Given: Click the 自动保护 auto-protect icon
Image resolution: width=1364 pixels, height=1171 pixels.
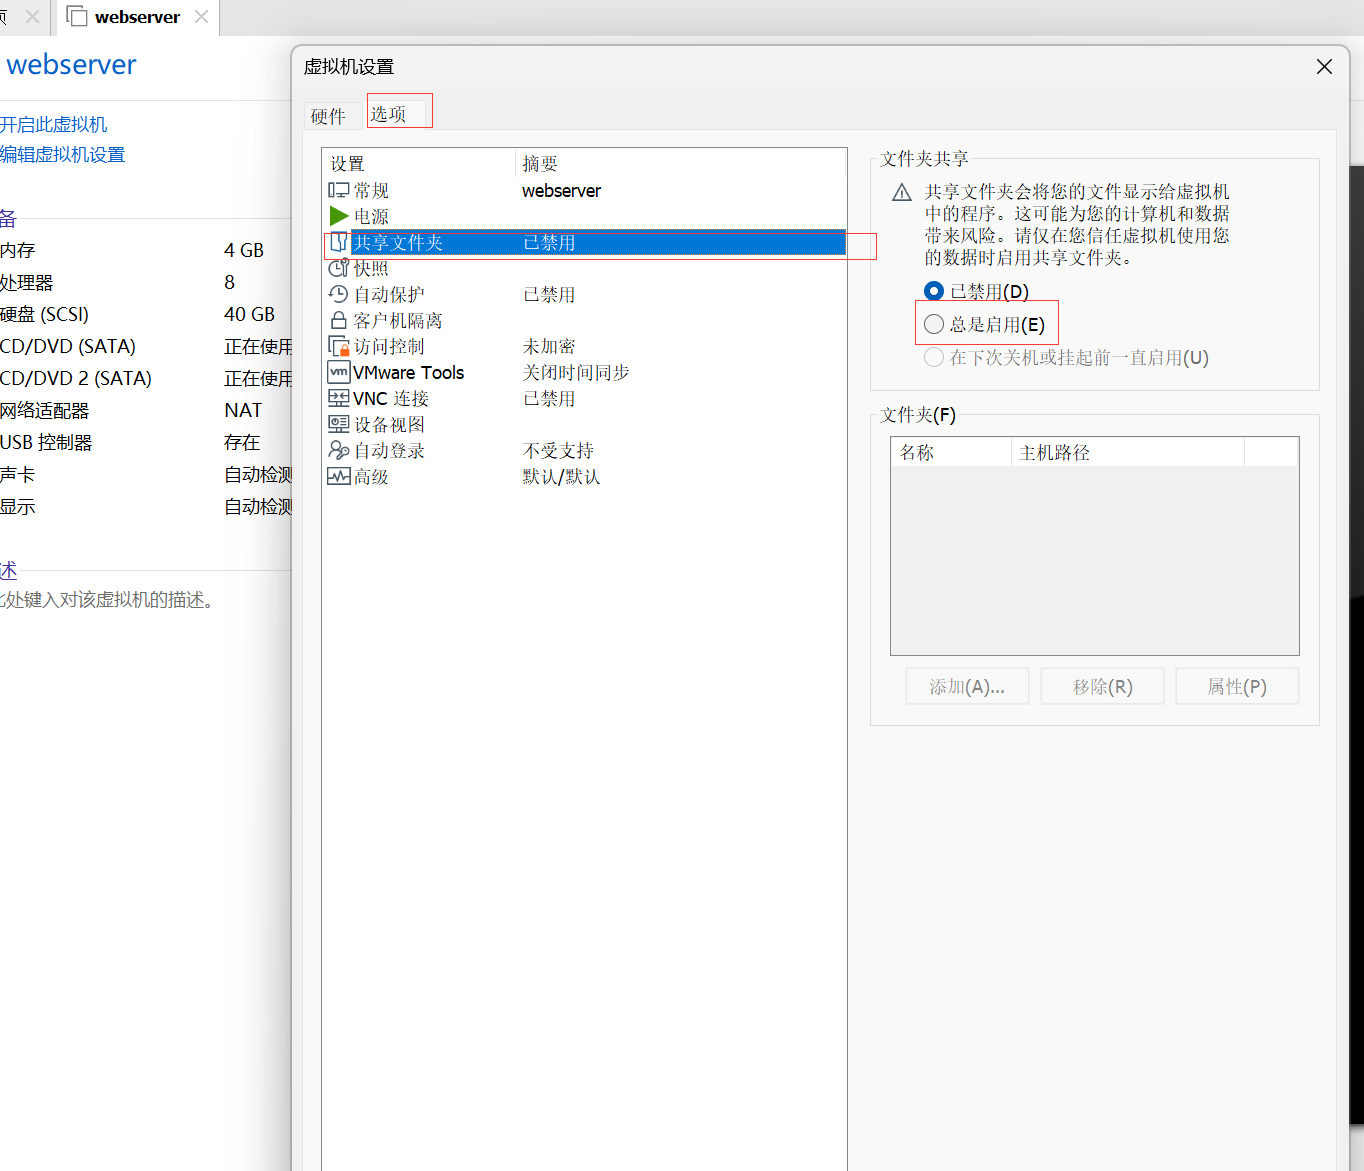Looking at the screenshot, I should coord(340,294).
